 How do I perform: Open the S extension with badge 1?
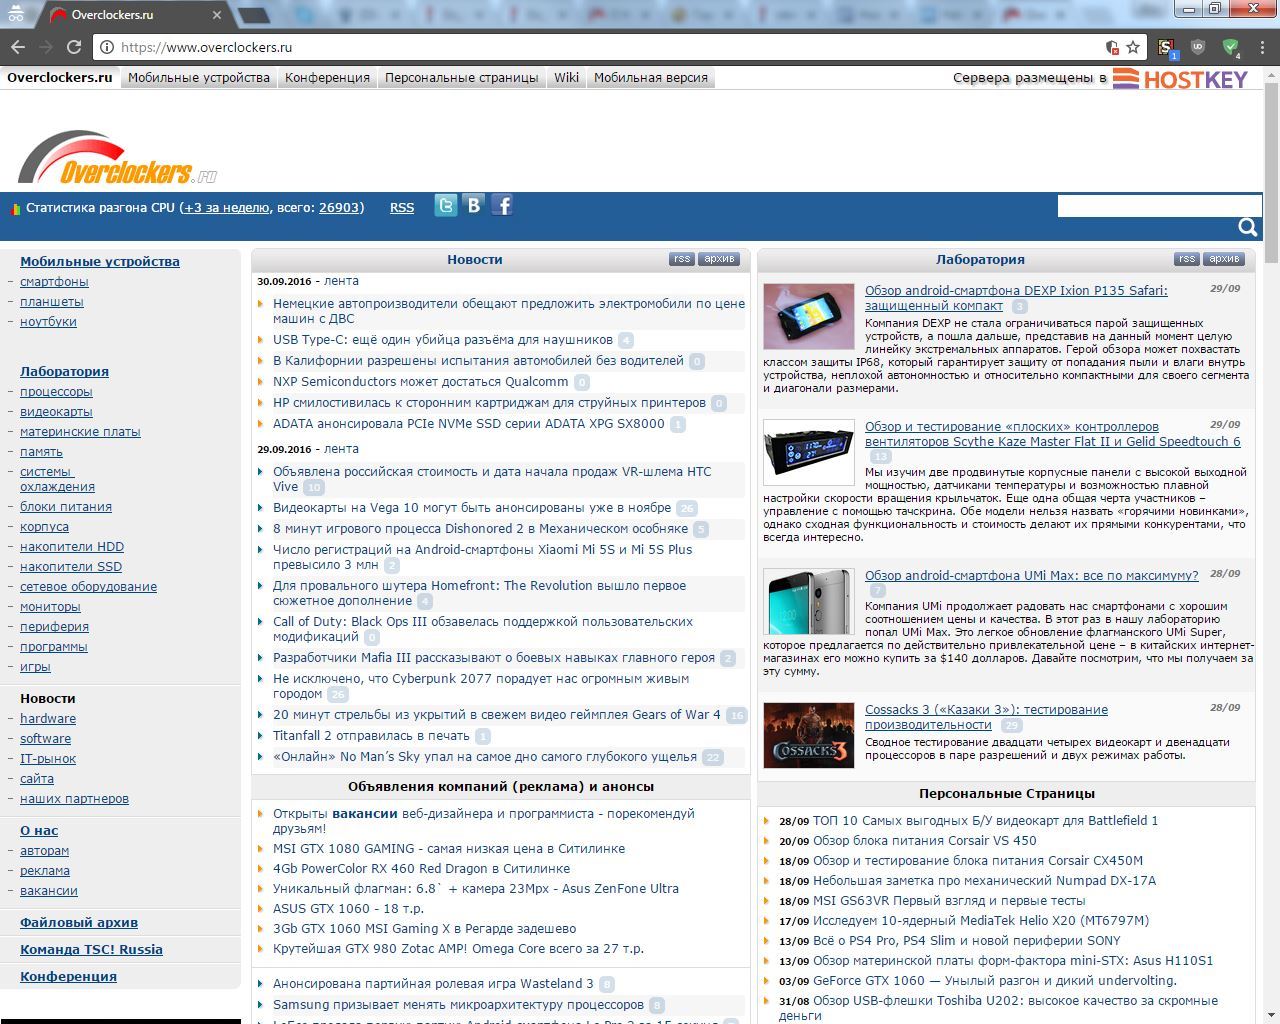1167,47
